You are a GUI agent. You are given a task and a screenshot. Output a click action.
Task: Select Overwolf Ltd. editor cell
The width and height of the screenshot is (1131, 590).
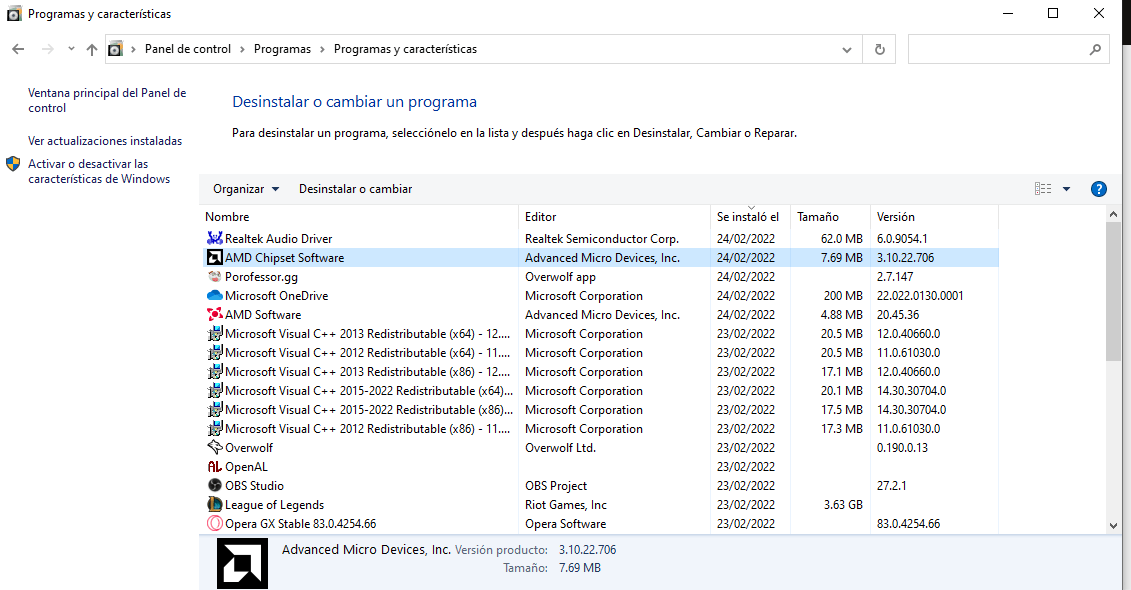(560, 447)
